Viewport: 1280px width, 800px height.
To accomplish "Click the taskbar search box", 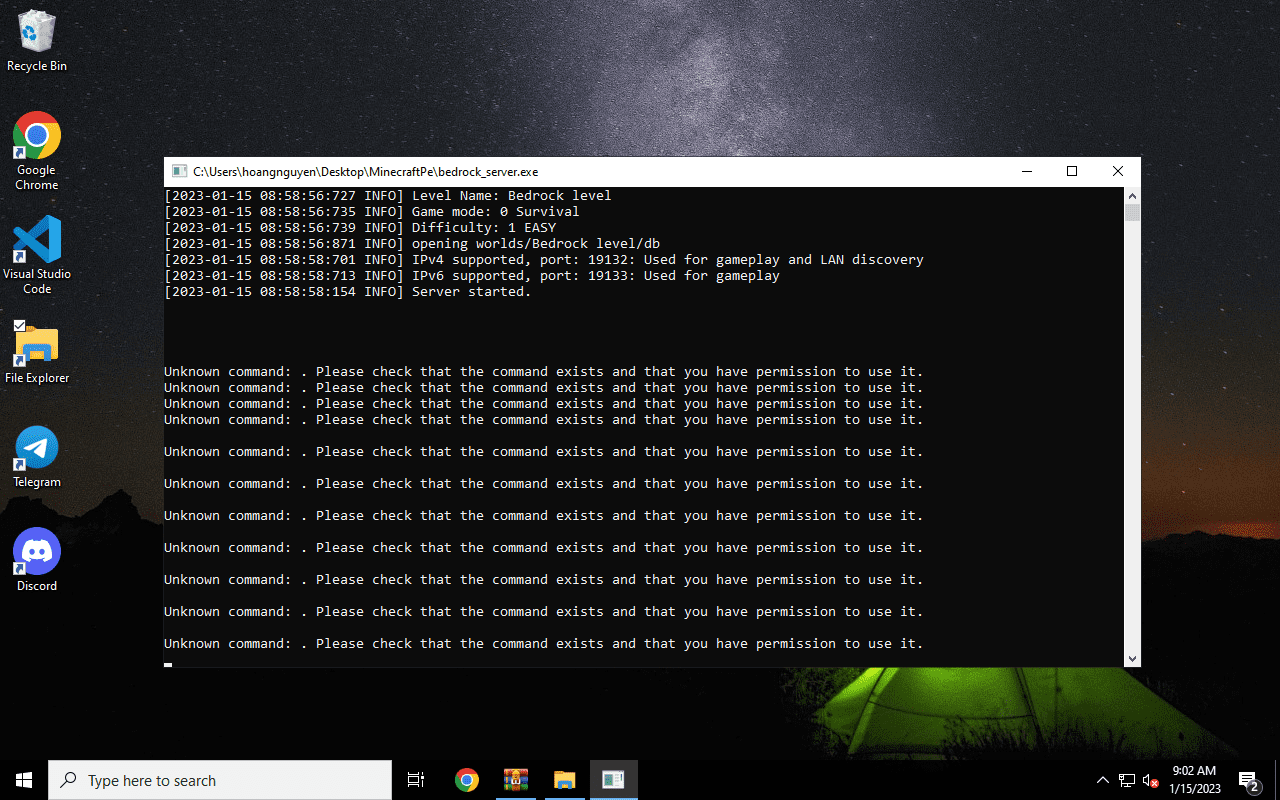I will coord(220,780).
